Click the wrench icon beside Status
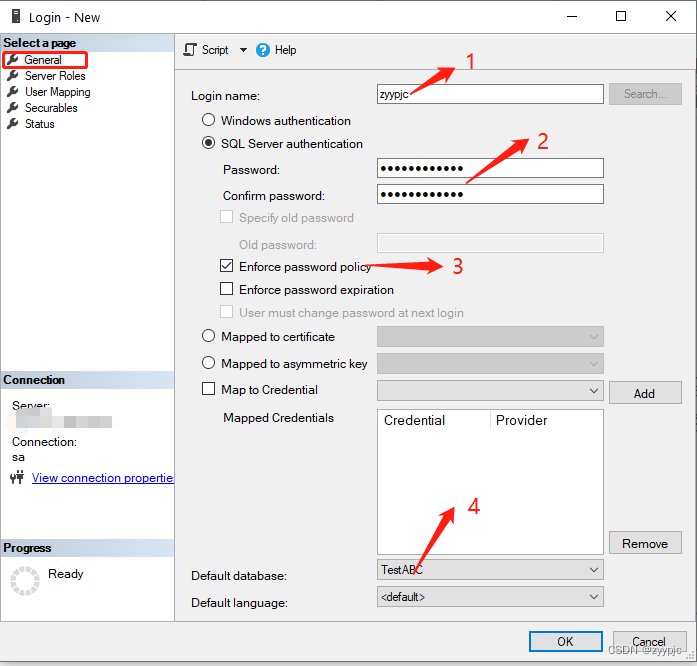697x666 pixels. click(13, 124)
